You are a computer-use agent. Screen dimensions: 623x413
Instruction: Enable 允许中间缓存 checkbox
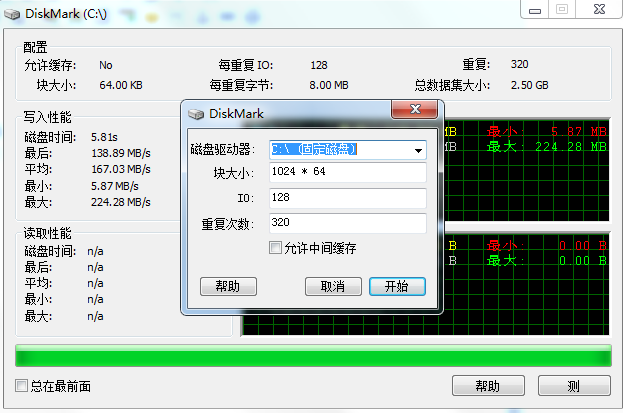(x=275, y=248)
